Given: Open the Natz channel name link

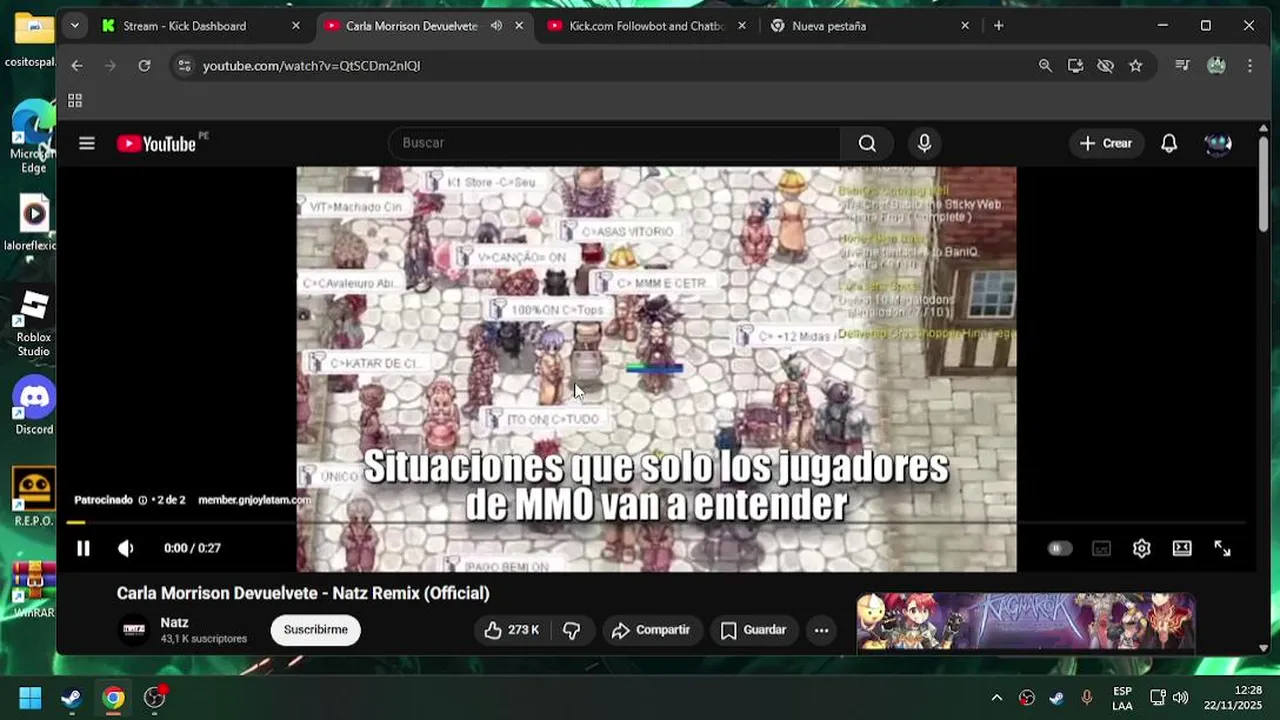Looking at the screenshot, I should [174, 623].
